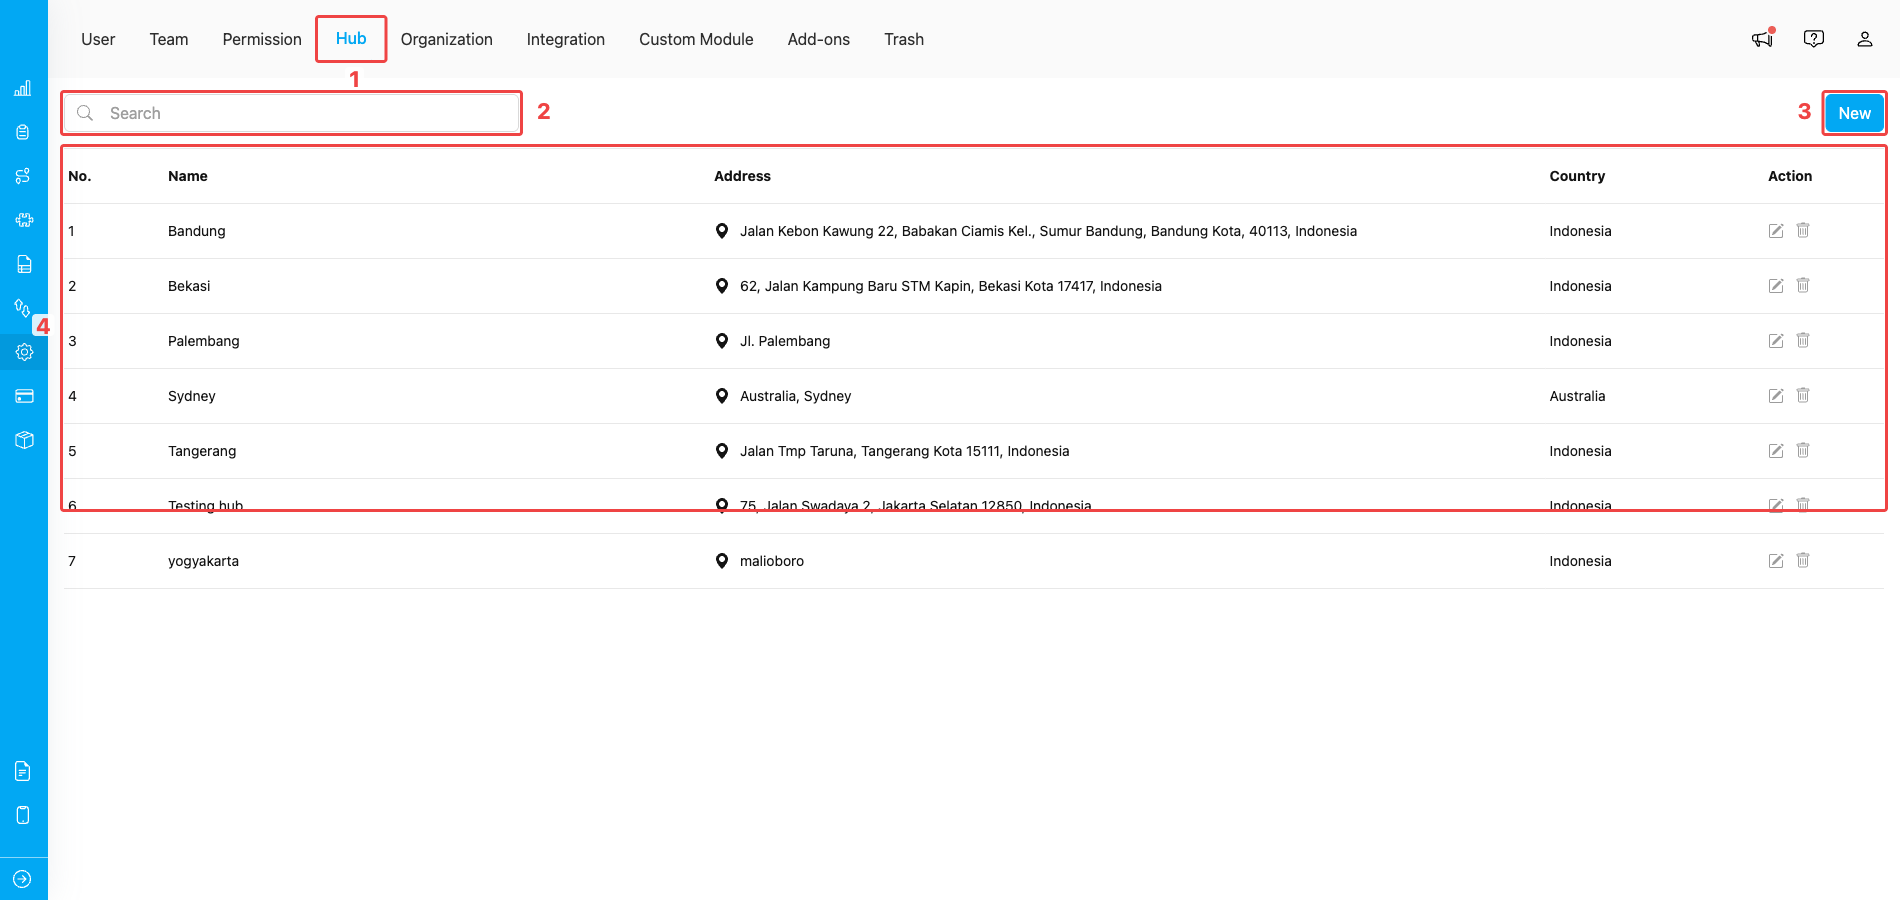Switch to the User tab
1900x900 pixels.
coord(98,39)
